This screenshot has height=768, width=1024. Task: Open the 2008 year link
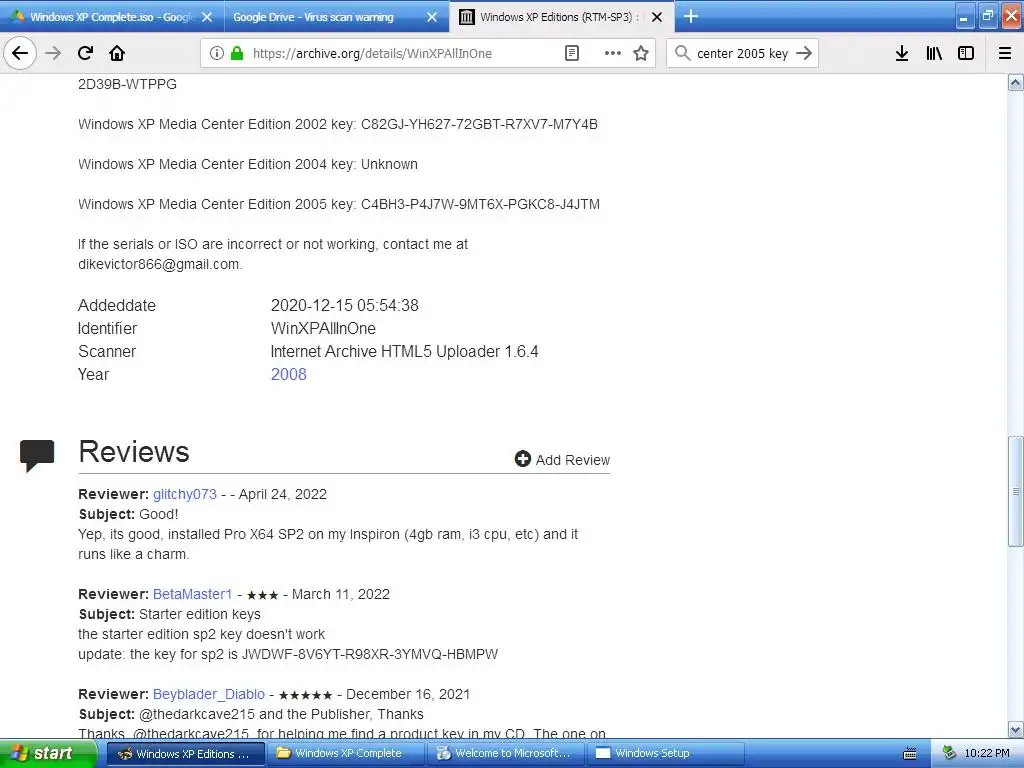[x=289, y=374]
